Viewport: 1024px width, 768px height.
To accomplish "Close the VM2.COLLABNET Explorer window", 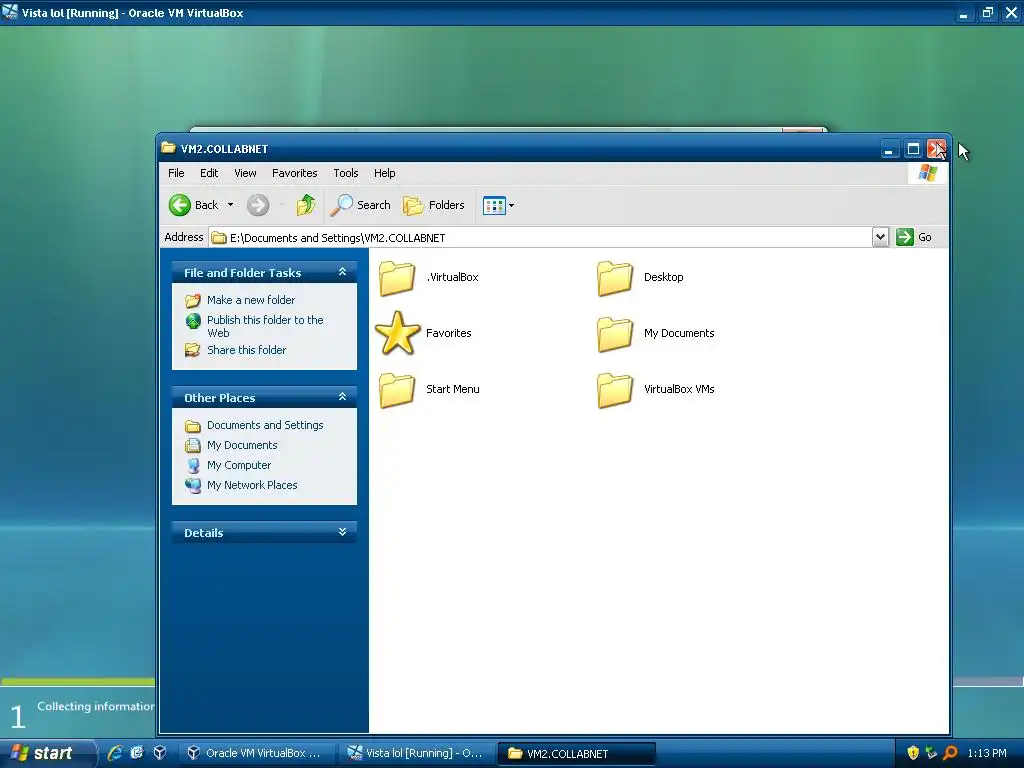I will 936,150.
